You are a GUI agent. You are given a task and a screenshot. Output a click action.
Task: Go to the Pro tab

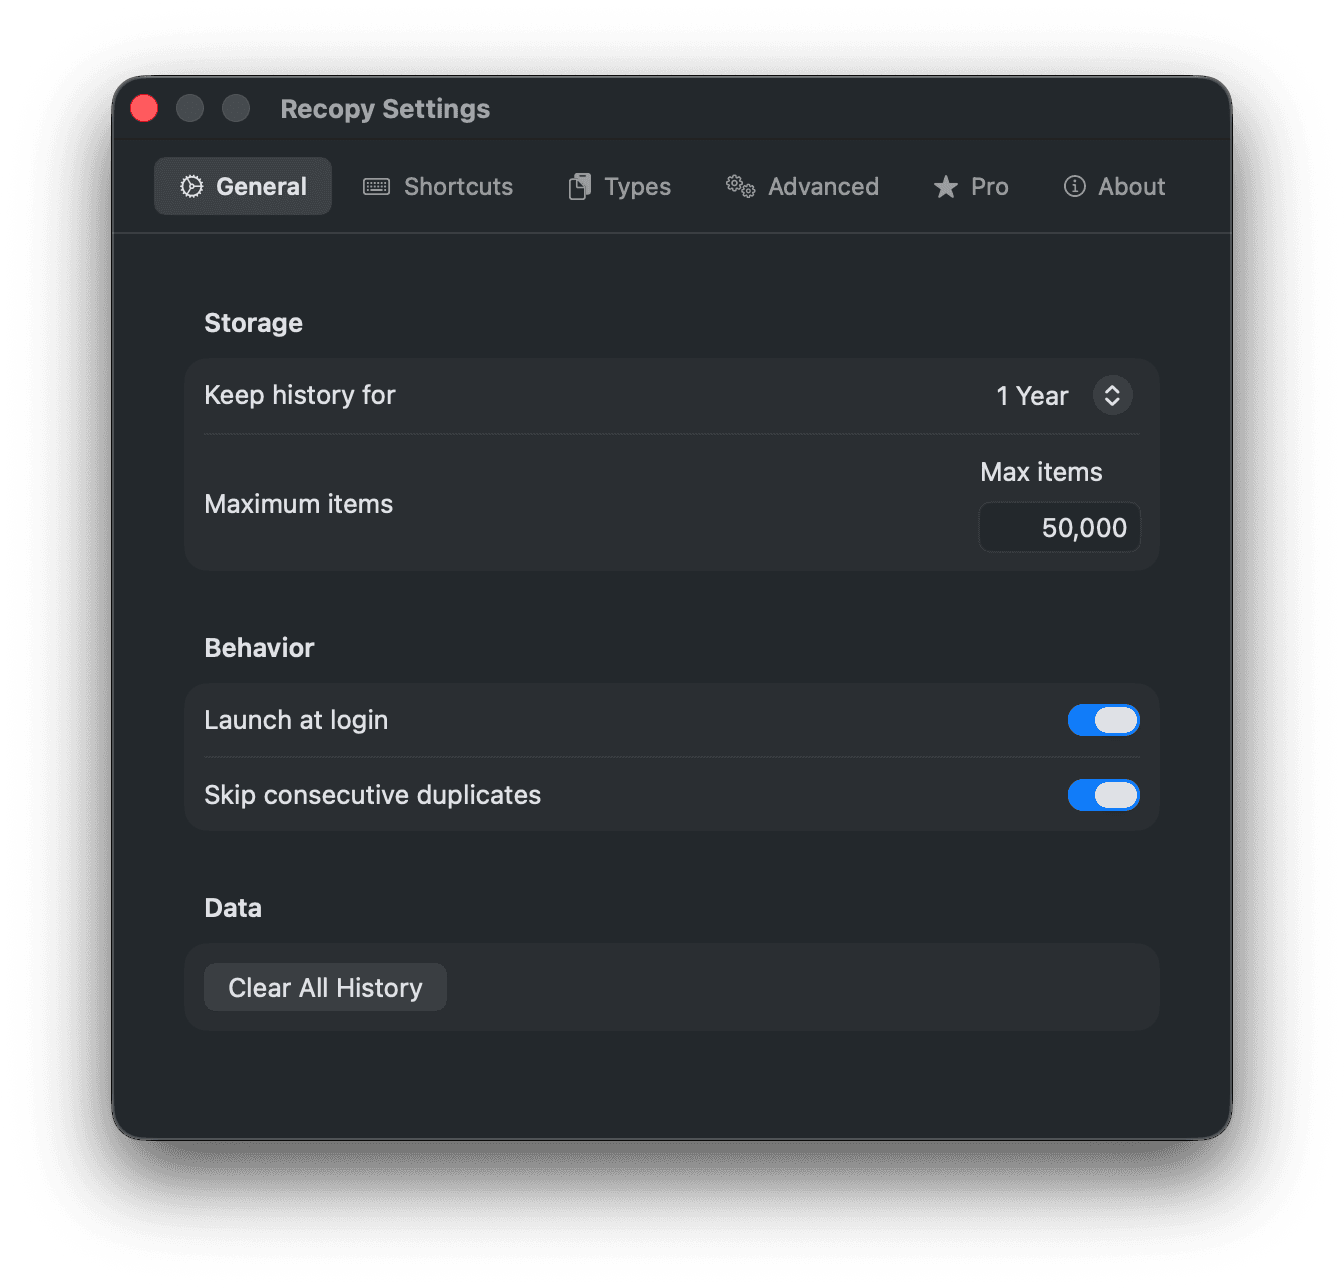(970, 186)
